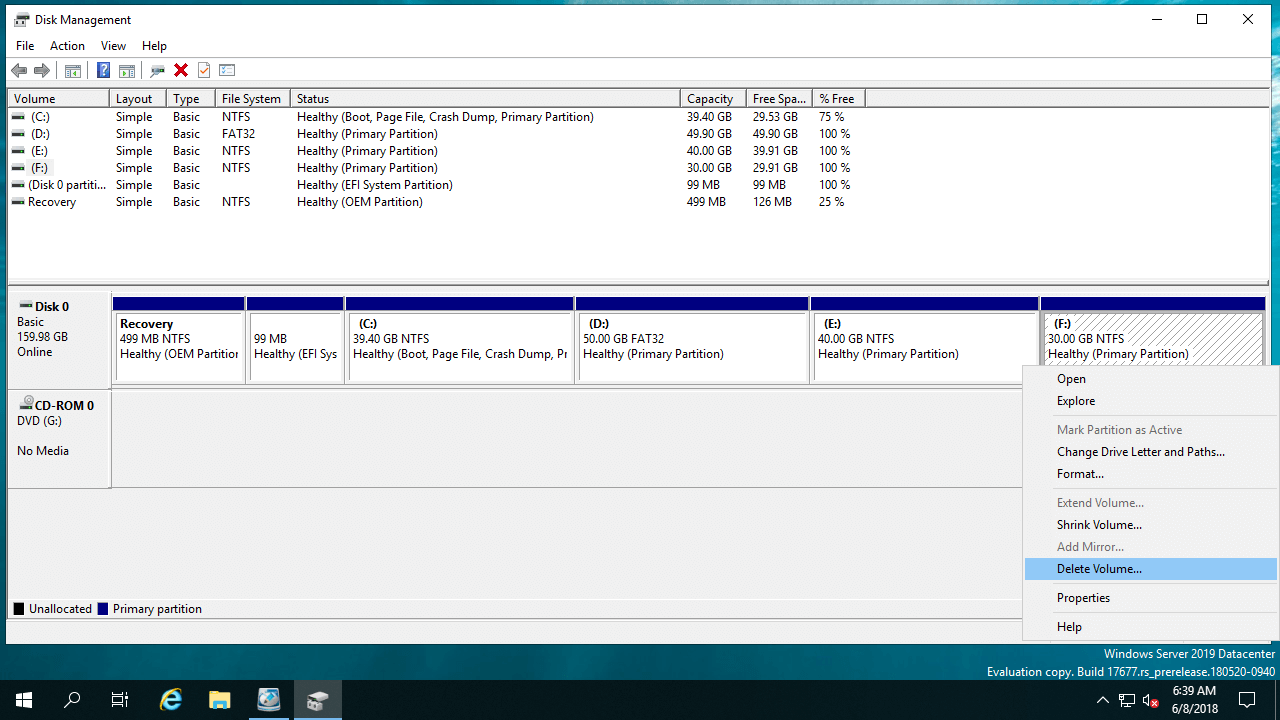Open Internet Explorer from the taskbar
Image resolution: width=1280 pixels, height=720 pixels.
pos(171,700)
